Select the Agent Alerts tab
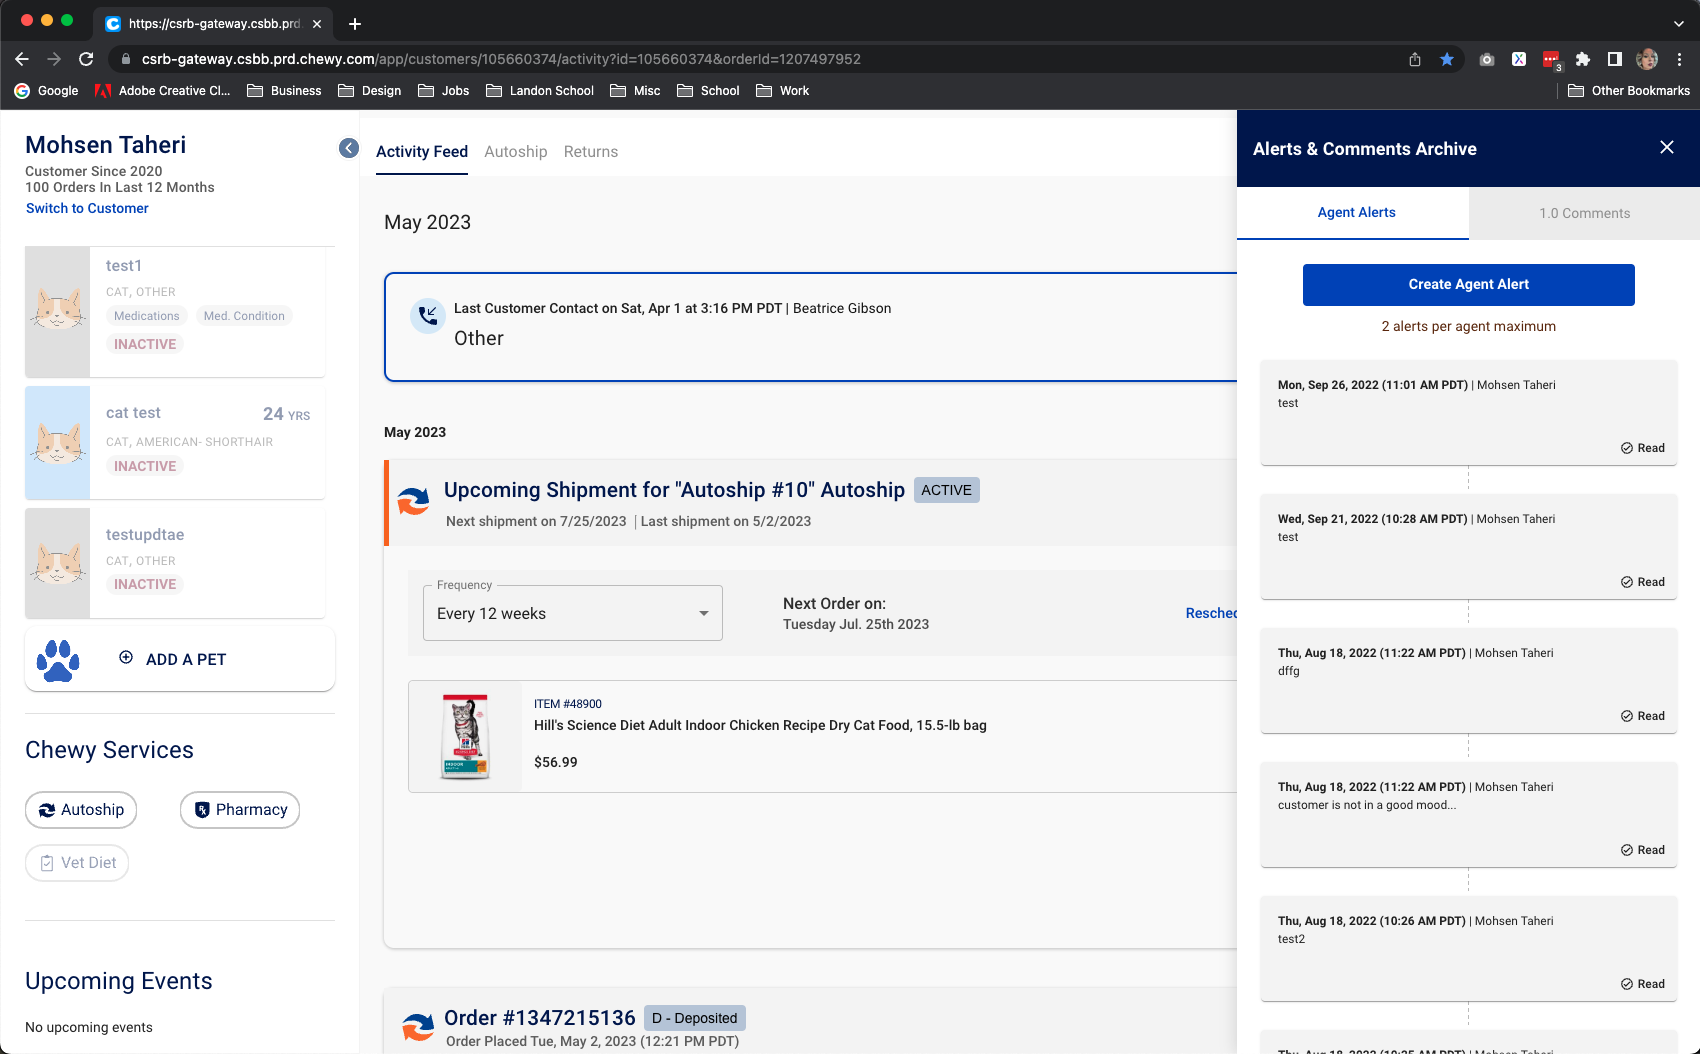1700x1054 pixels. point(1353,213)
